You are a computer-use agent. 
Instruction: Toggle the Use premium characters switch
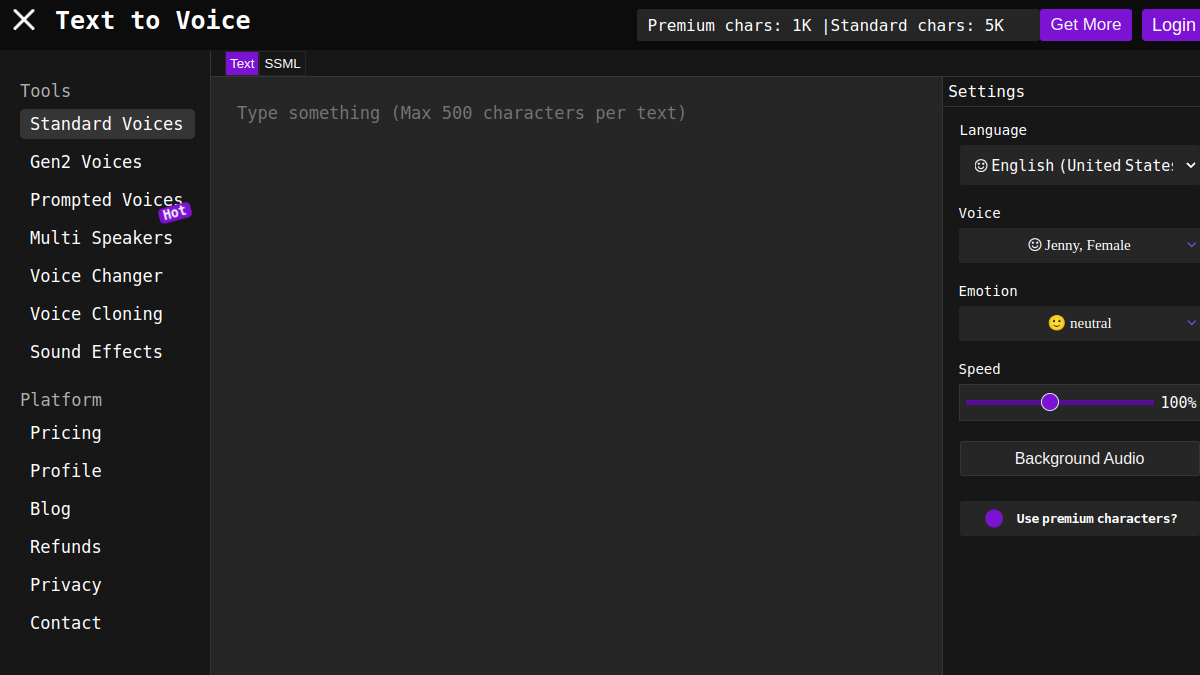(994, 518)
